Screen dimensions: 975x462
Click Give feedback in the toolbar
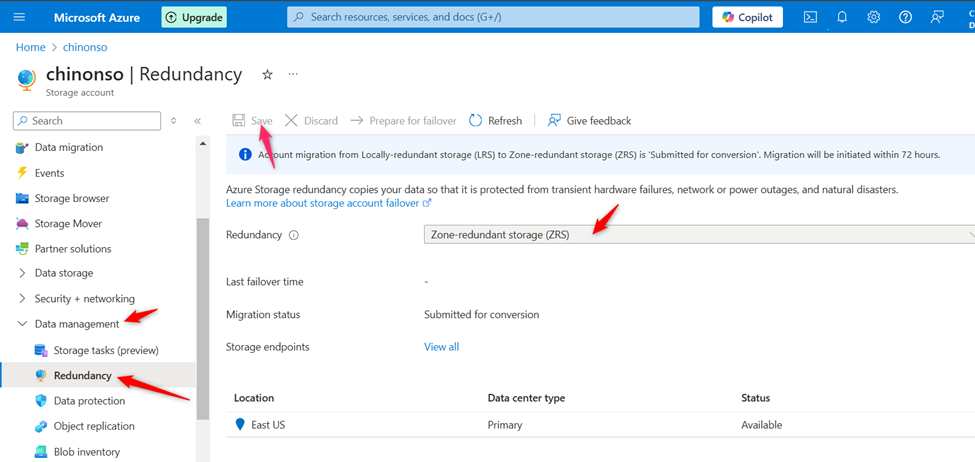[589, 121]
